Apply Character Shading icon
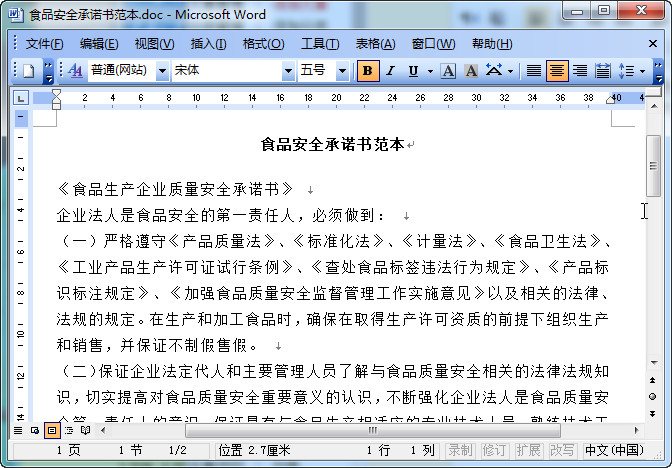The height and width of the screenshot is (468, 672). [471, 71]
